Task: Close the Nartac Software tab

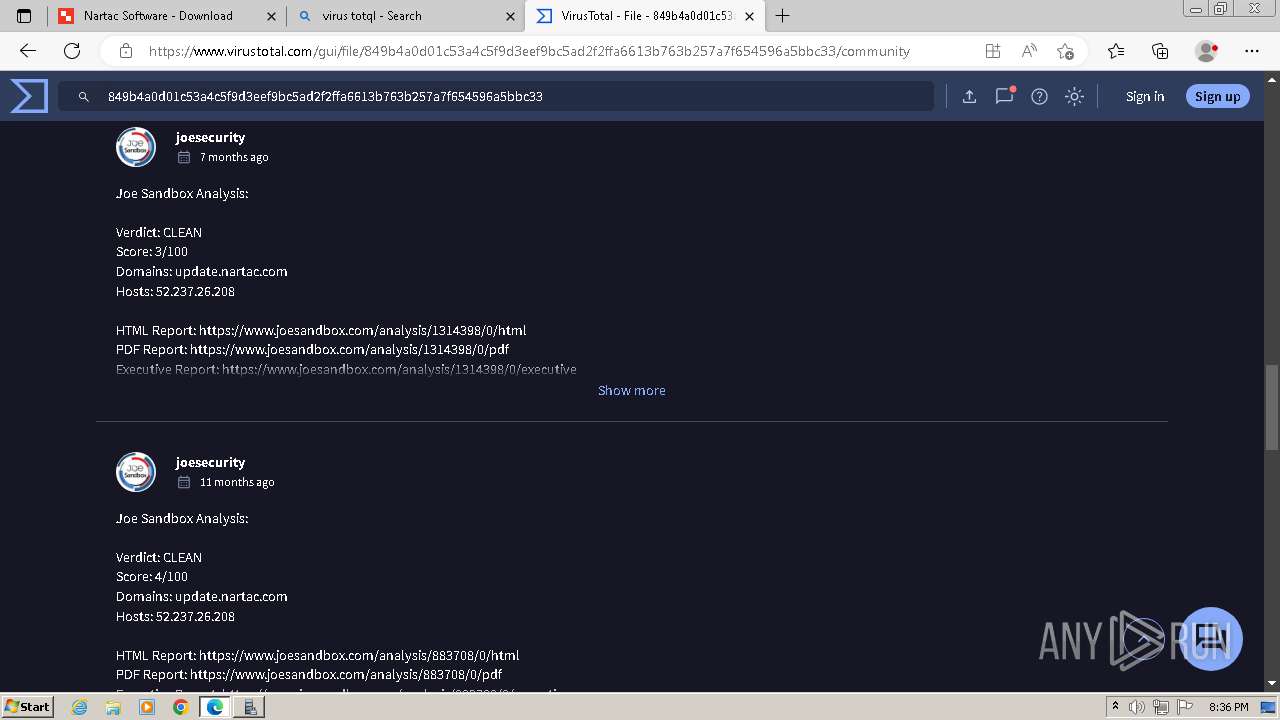Action: [x=272, y=16]
